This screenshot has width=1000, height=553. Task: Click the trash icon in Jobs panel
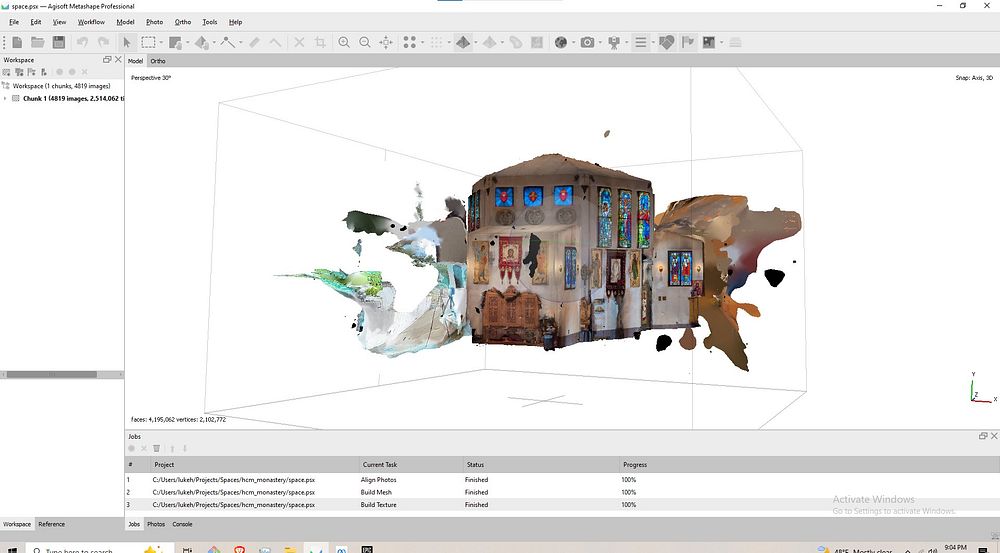coord(156,448)
